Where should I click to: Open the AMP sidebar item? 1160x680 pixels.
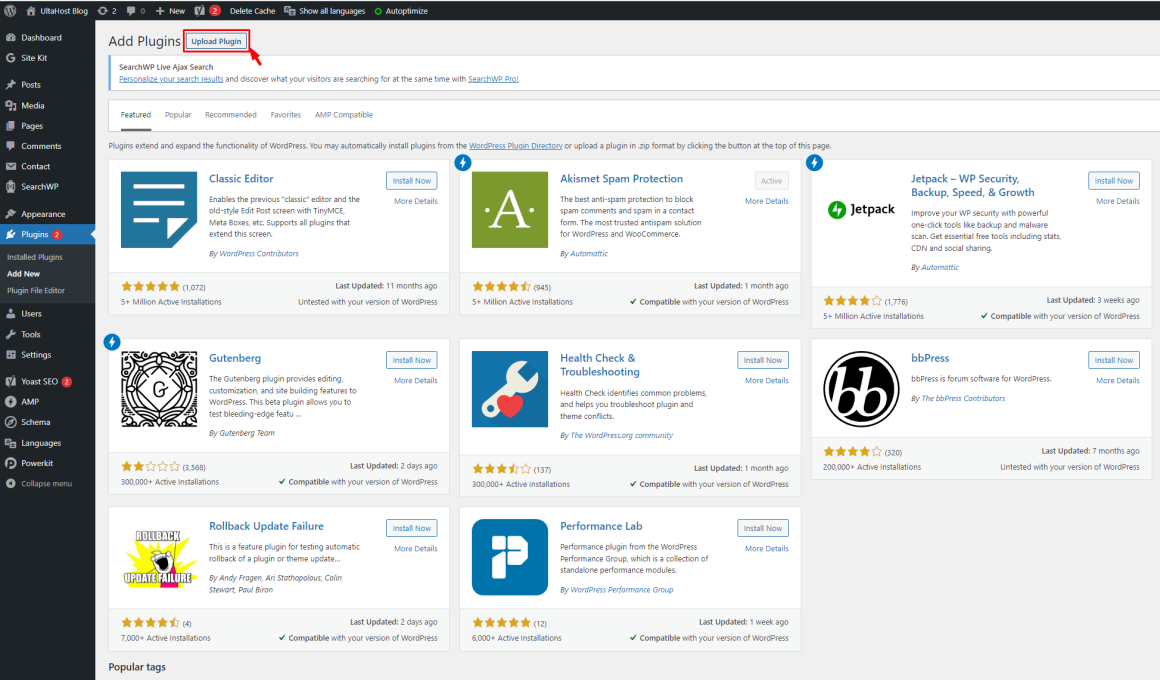tap(31, 401)
